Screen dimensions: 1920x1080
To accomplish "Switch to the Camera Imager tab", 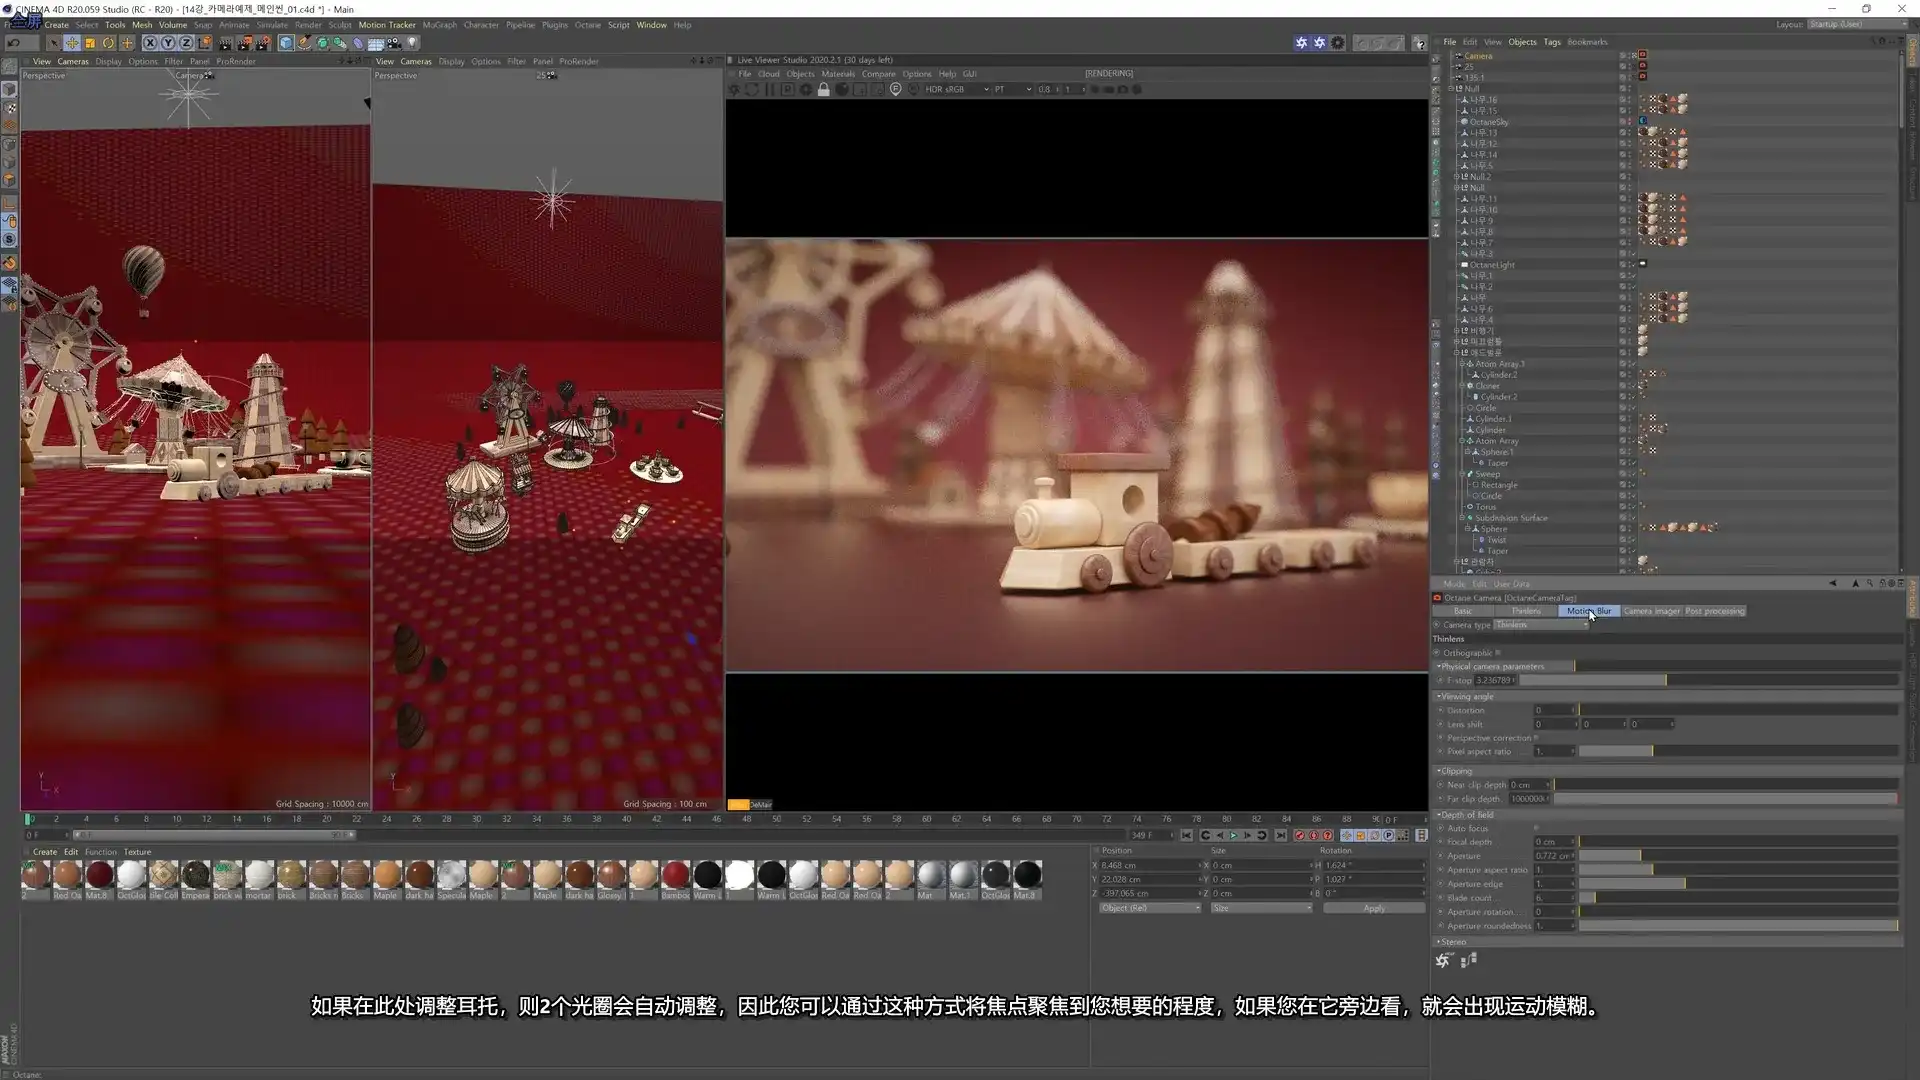I will (x=1651, y=611).
